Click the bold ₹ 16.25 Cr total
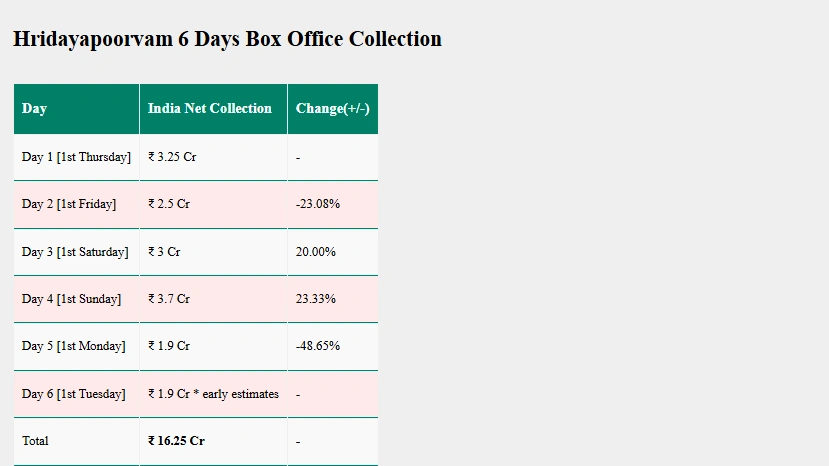The height and width of the screenshot is (466, 829). [x=176, y=441]
